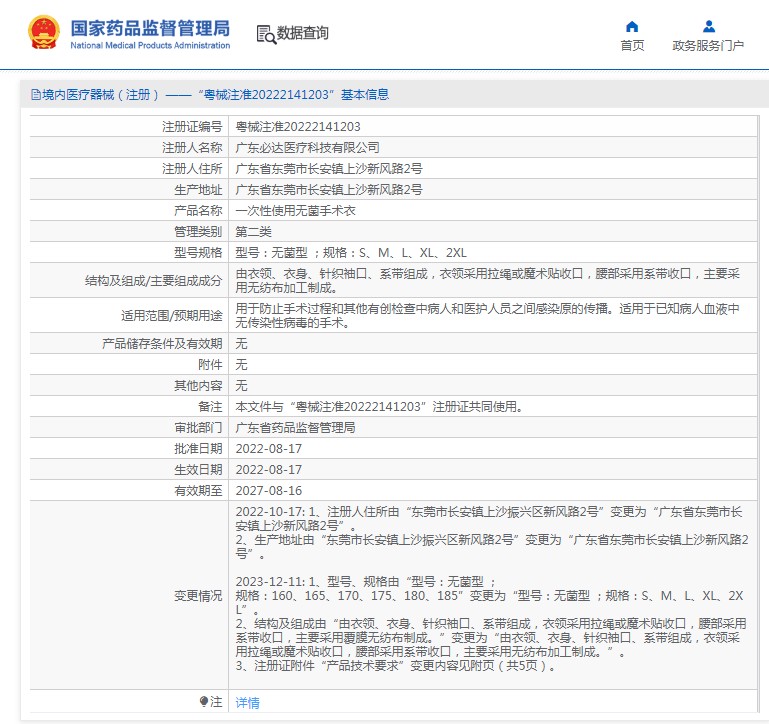Click the 结构及组成/主要组成成分 label

[154, 281]
